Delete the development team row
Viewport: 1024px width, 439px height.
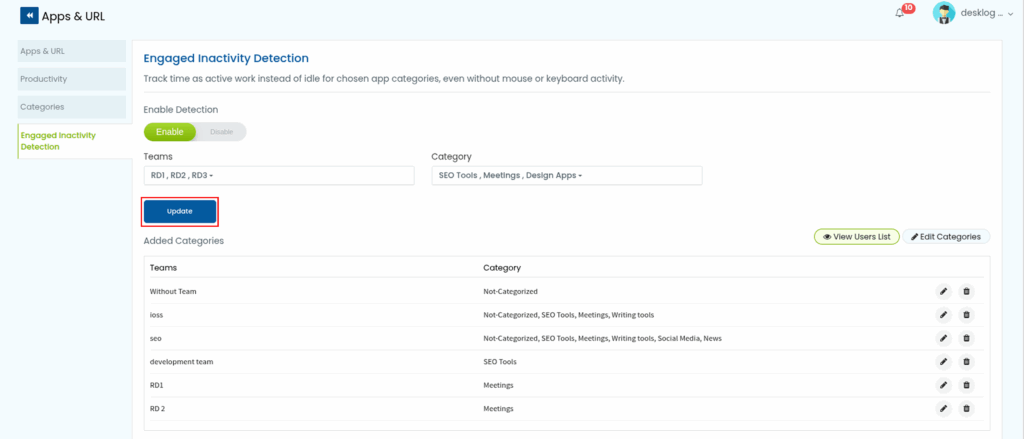[x=966, y=361]
